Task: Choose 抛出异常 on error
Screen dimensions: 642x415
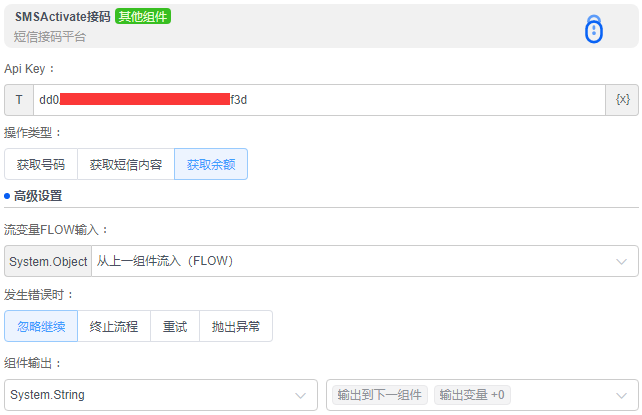Action: point(236,326)
